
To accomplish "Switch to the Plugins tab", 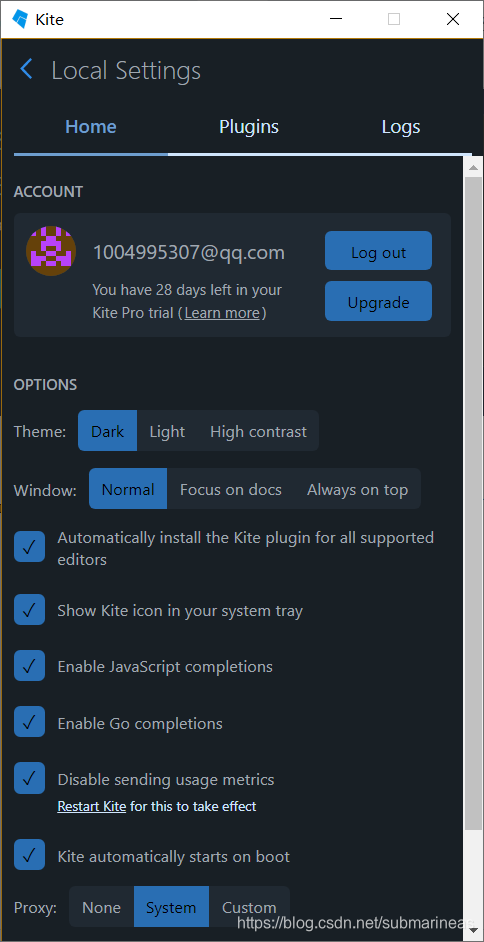I will (249, 127).
